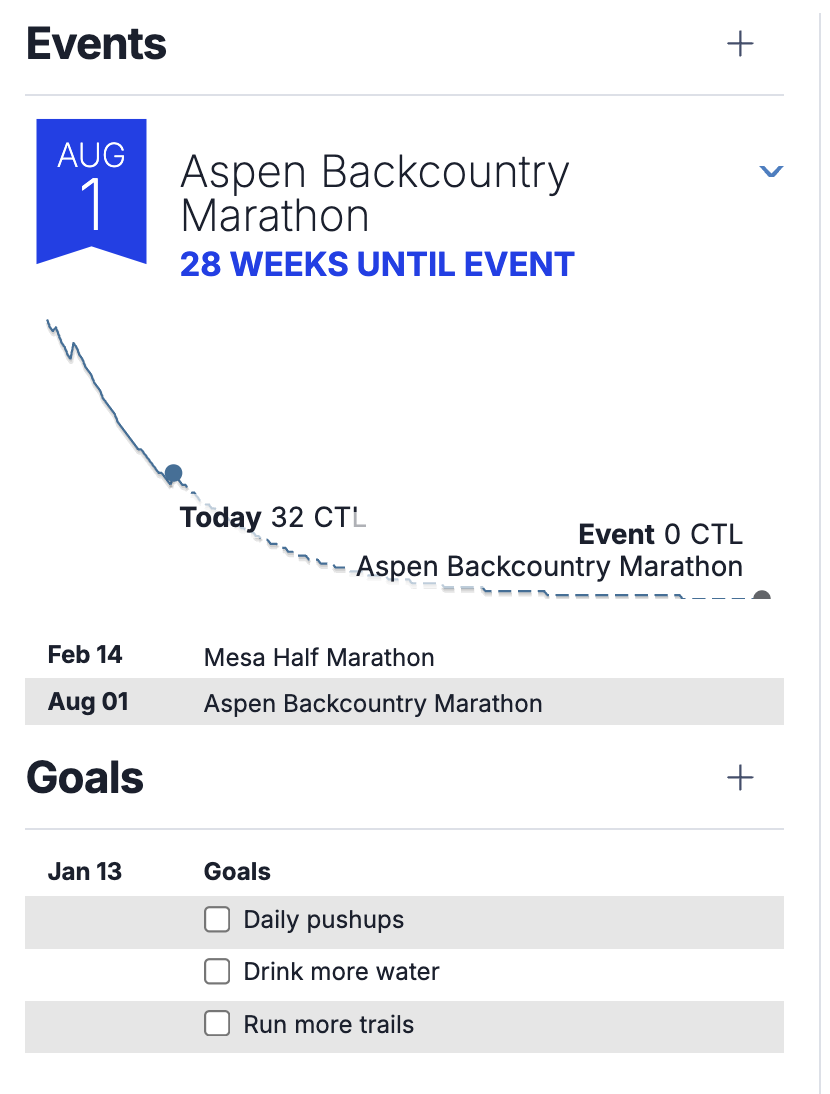Click the 28 Weeks Until Event text
Screen dimensions: 830x1094
tap(377, 264)
